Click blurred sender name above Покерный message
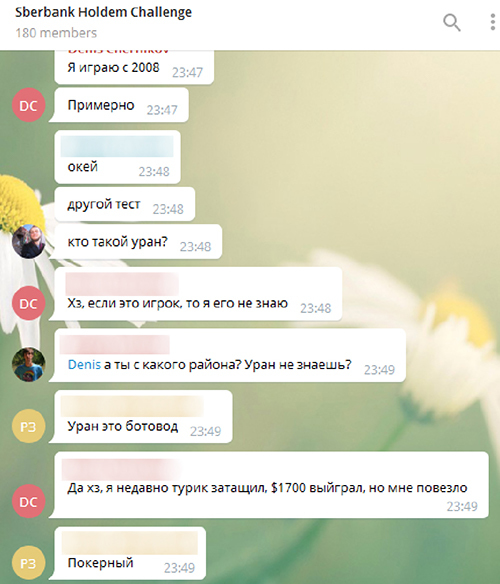This screenshot has width=500, height=584. coord(130,543)
